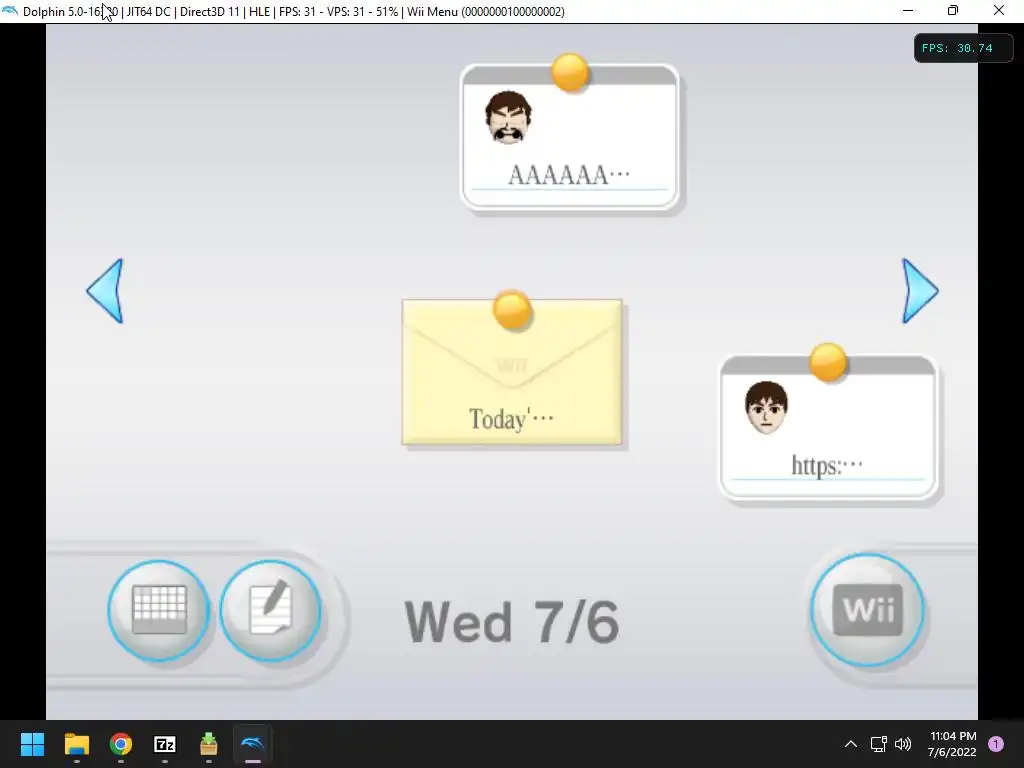This screenshot has height=768, width=1024.
Task: Open the AAAAAA memo from the mustached Mii
Action: coord(569,136)
